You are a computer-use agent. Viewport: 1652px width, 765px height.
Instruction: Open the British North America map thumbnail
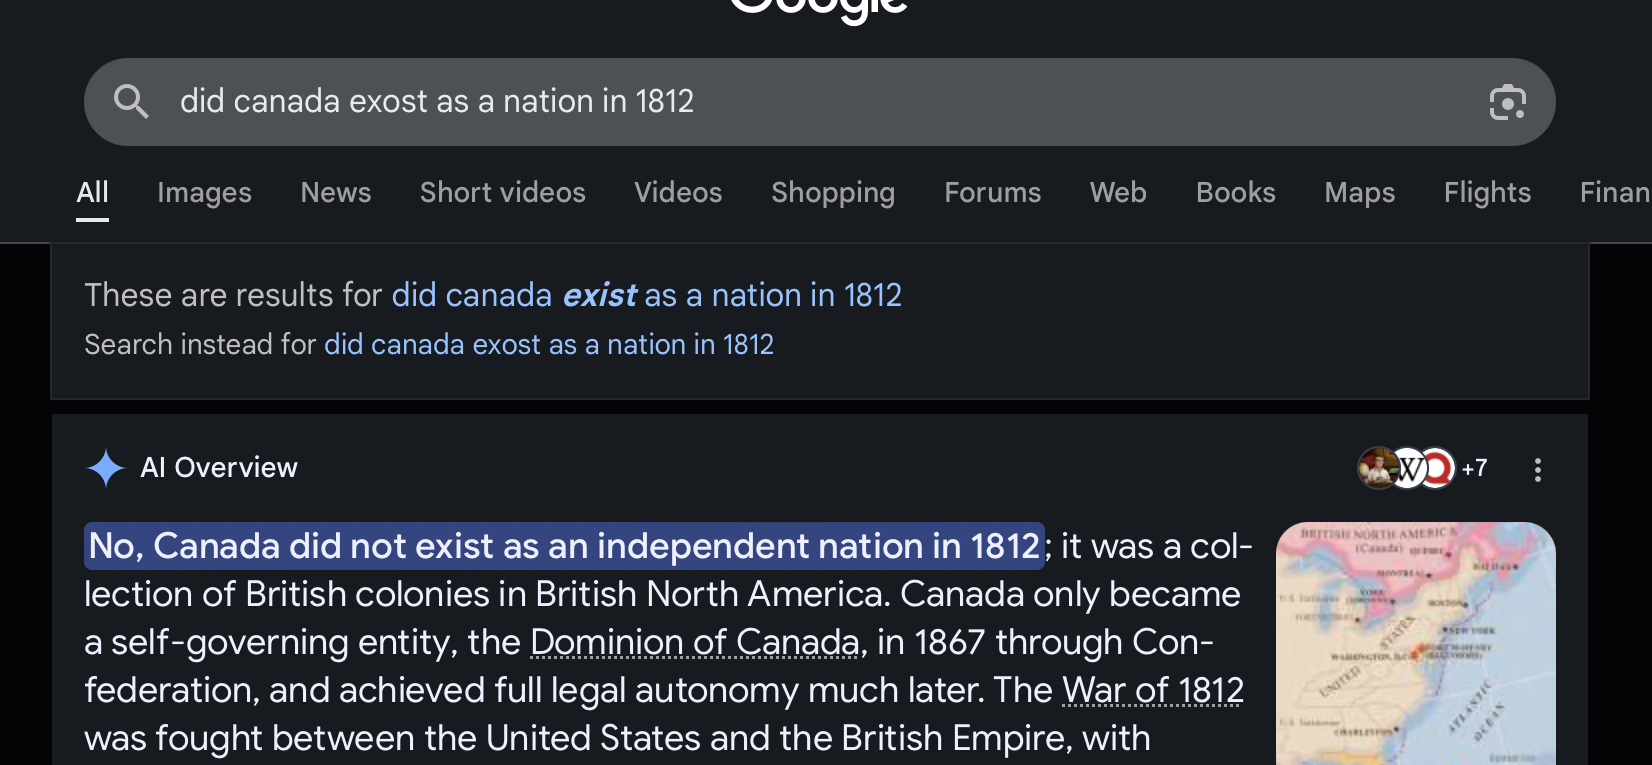[1415, 642]
